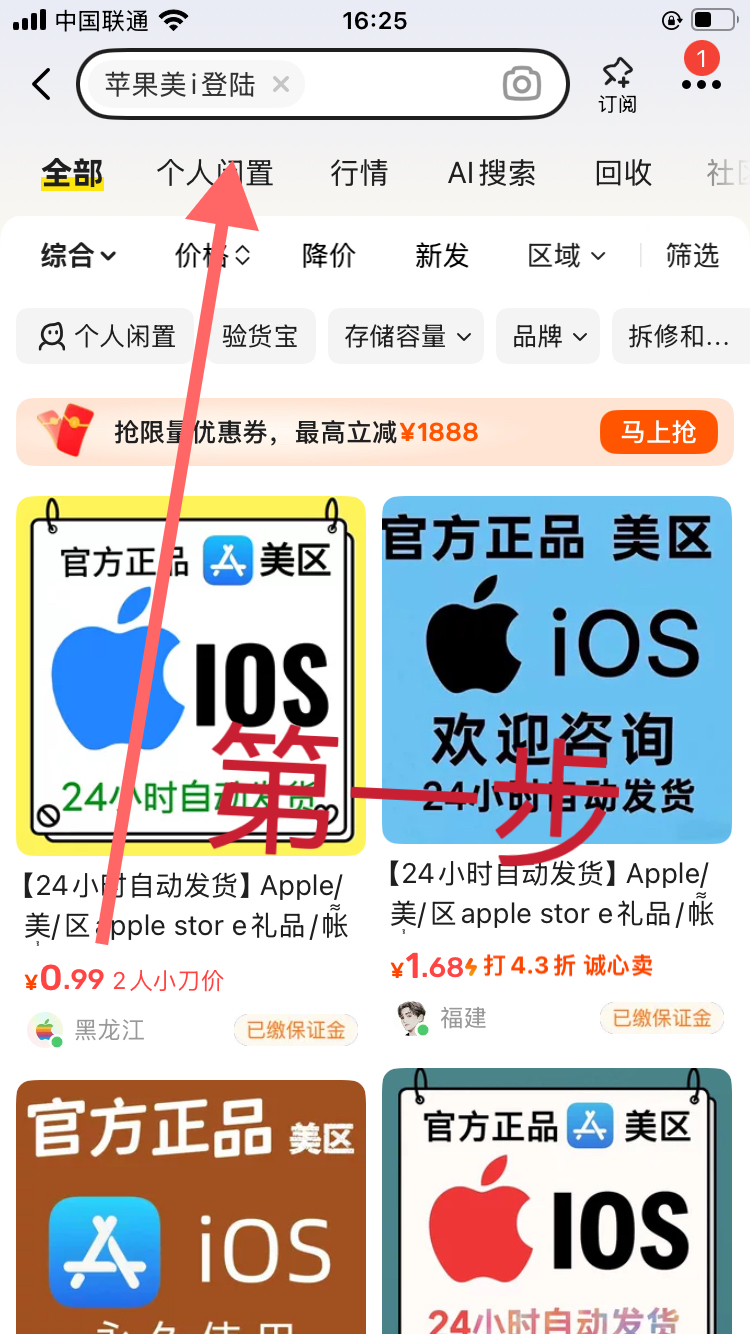Tap the 黑龙江 seller avatar
Viewport: 750px width, 1334px height.
[44, 1030]
